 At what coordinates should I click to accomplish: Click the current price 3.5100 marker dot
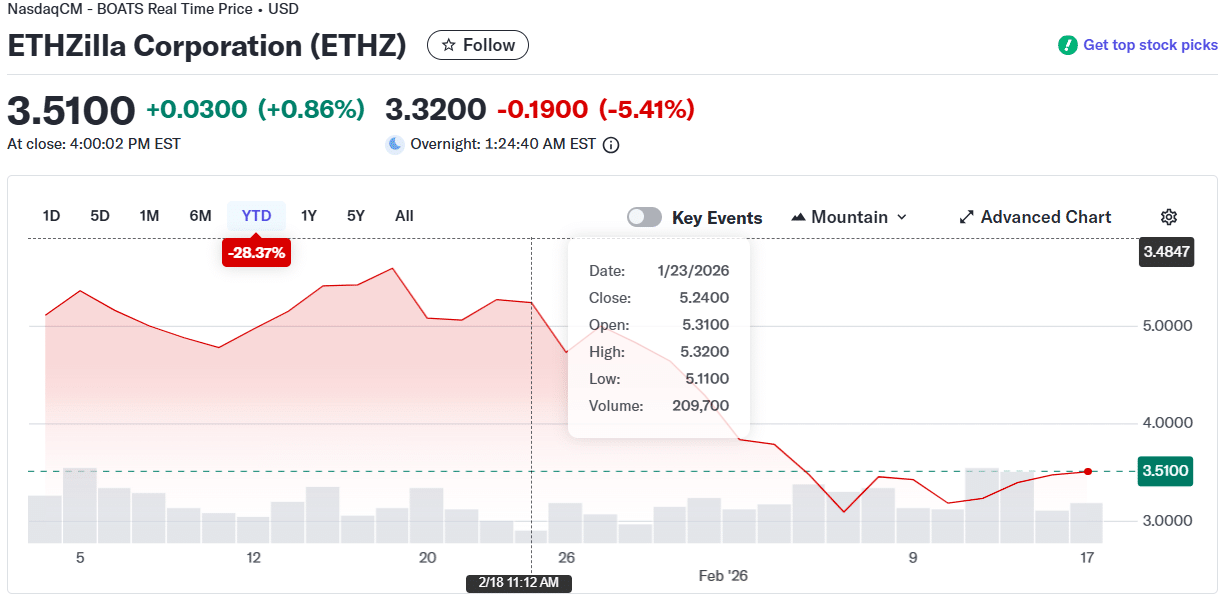(1088, 471)
